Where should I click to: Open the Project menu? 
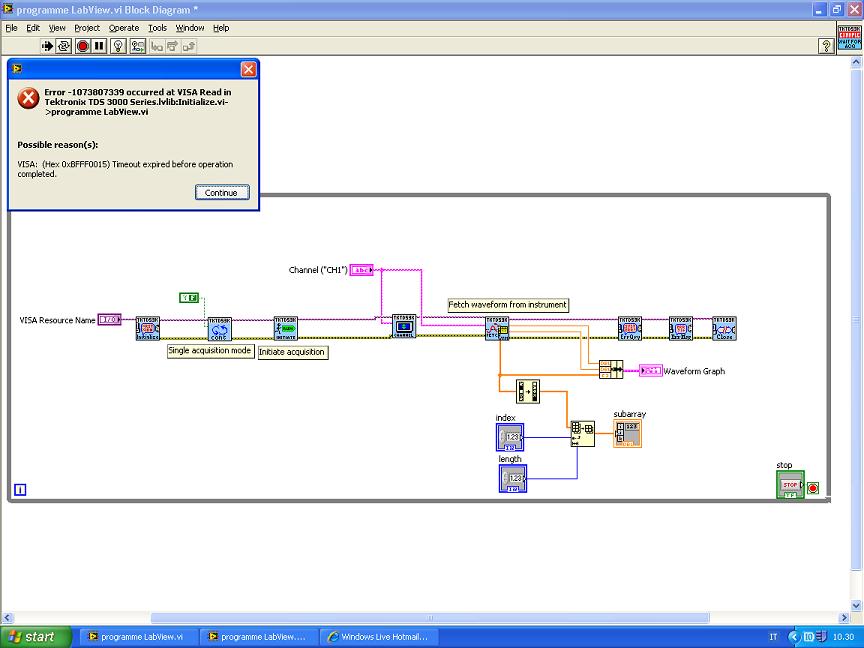87,28
